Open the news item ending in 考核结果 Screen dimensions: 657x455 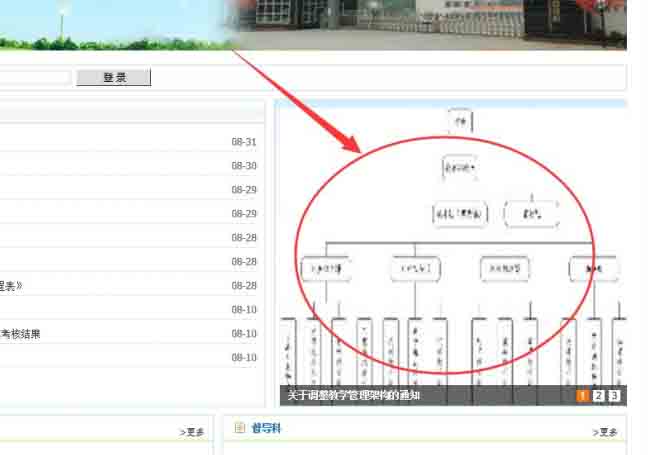click(x=20, y=334)
